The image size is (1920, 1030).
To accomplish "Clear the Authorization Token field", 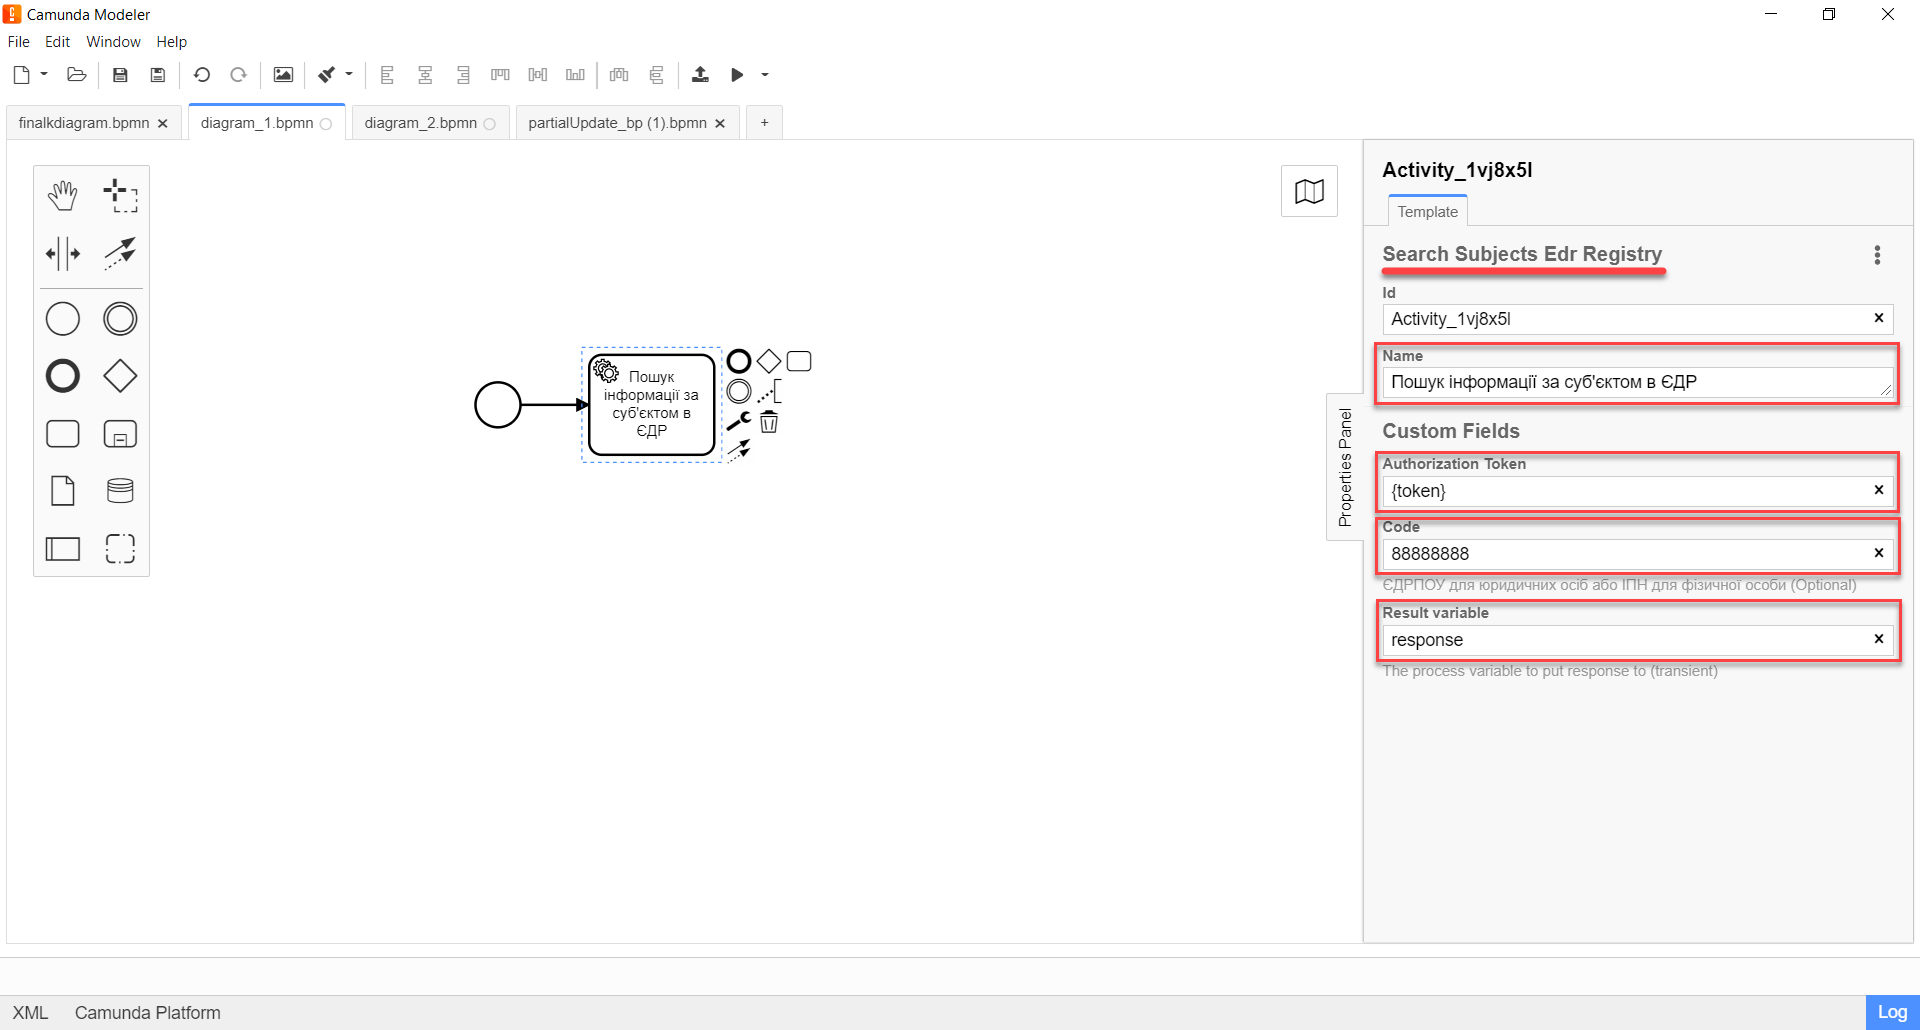I will tap(1878, 490).
